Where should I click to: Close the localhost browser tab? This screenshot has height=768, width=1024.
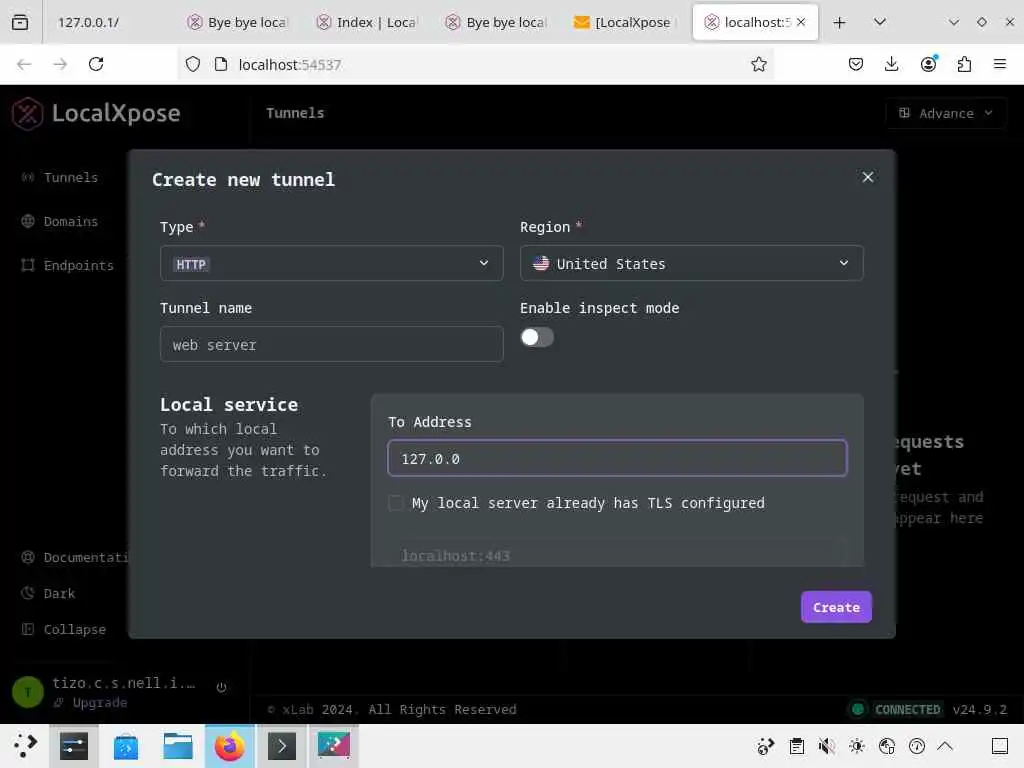click(x=801, y=22)
